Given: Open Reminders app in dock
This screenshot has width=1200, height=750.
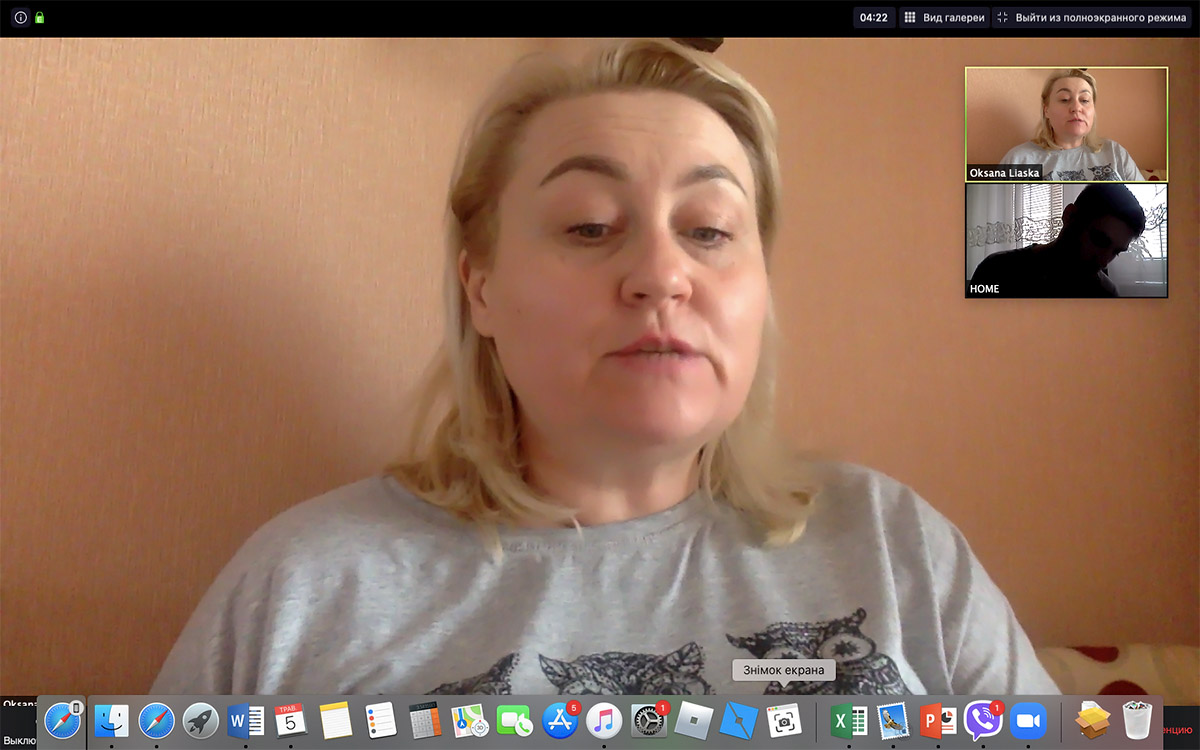Looking at the screenshot, I should pos(381,720).
